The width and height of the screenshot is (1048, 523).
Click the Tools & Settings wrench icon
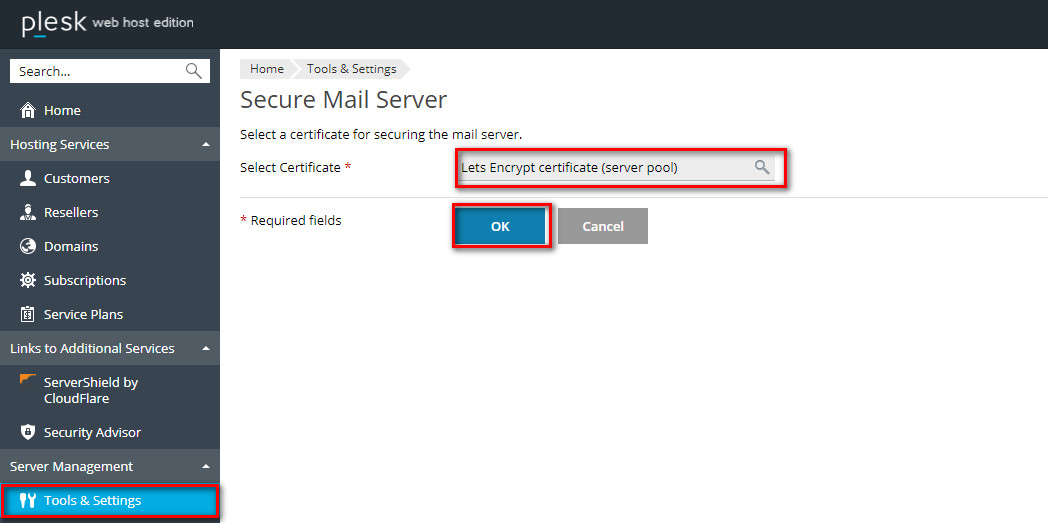click(x=27, y=501)
